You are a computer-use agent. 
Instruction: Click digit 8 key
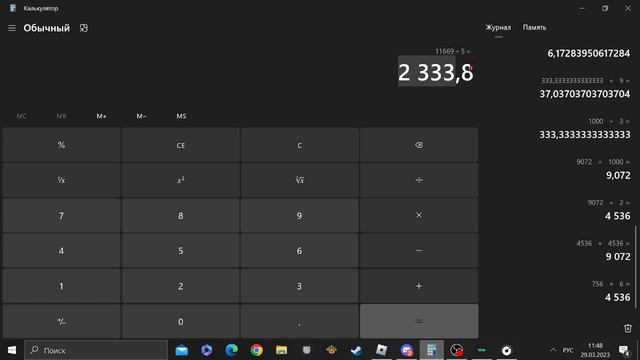[180, 215]
